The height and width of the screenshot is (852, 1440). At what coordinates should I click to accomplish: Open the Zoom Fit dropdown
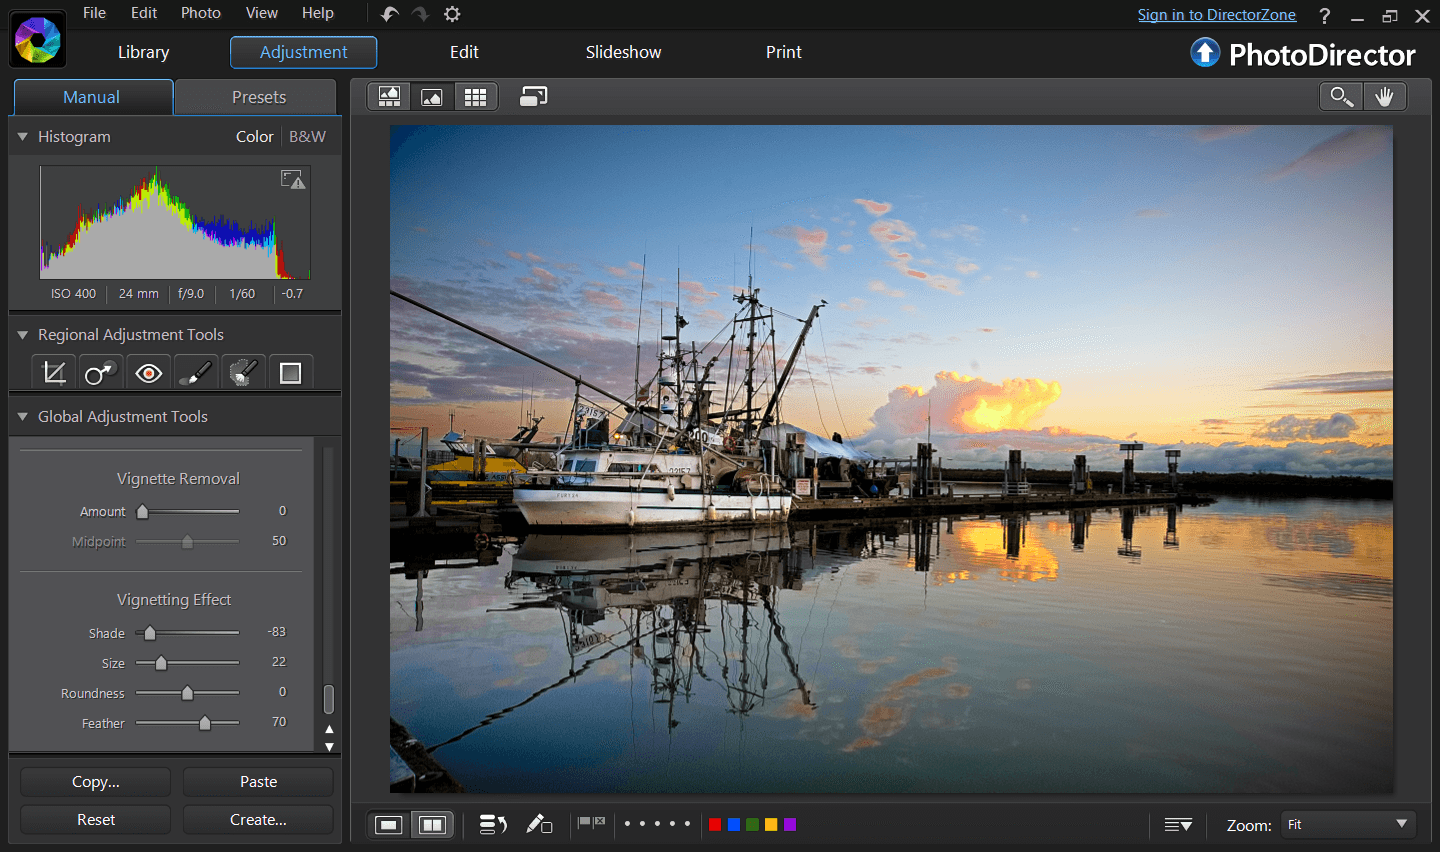[x=1349, y=825]
